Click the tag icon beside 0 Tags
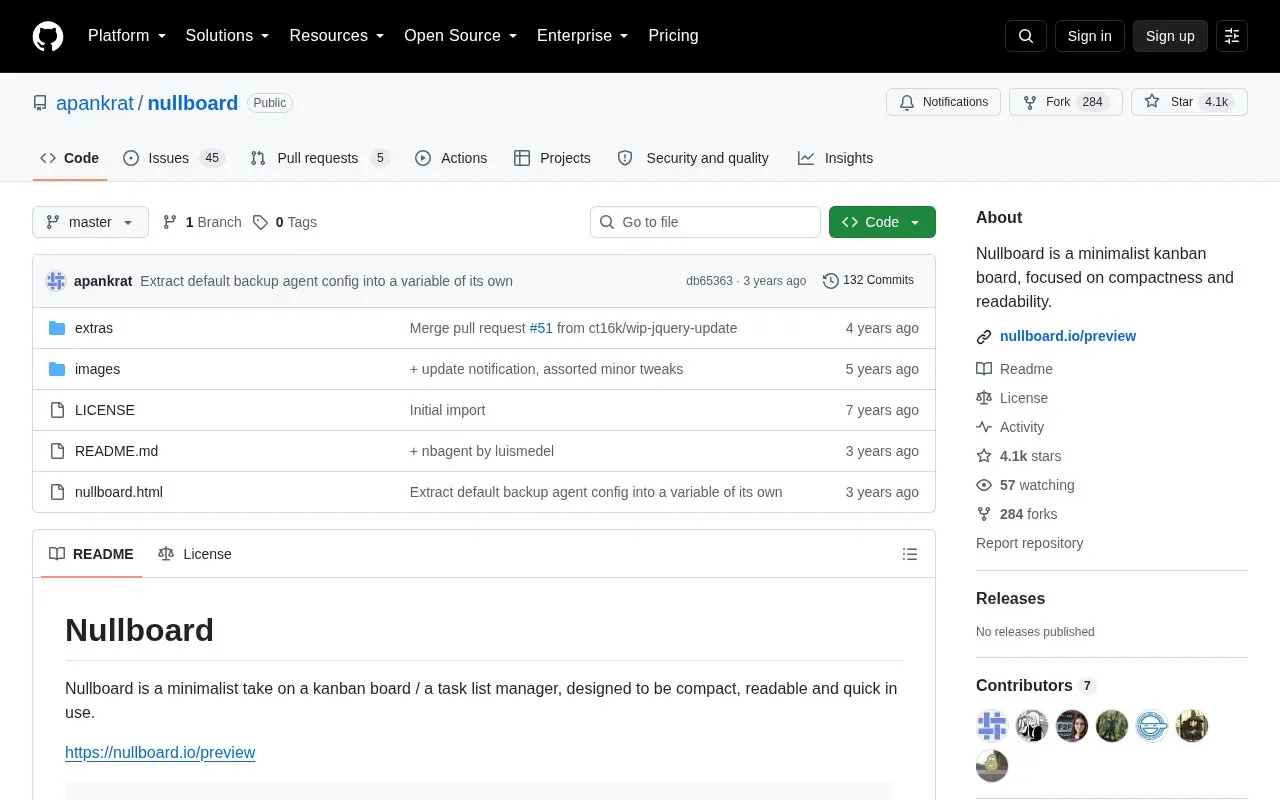The image size is (1280, 800). coord(260,222)
